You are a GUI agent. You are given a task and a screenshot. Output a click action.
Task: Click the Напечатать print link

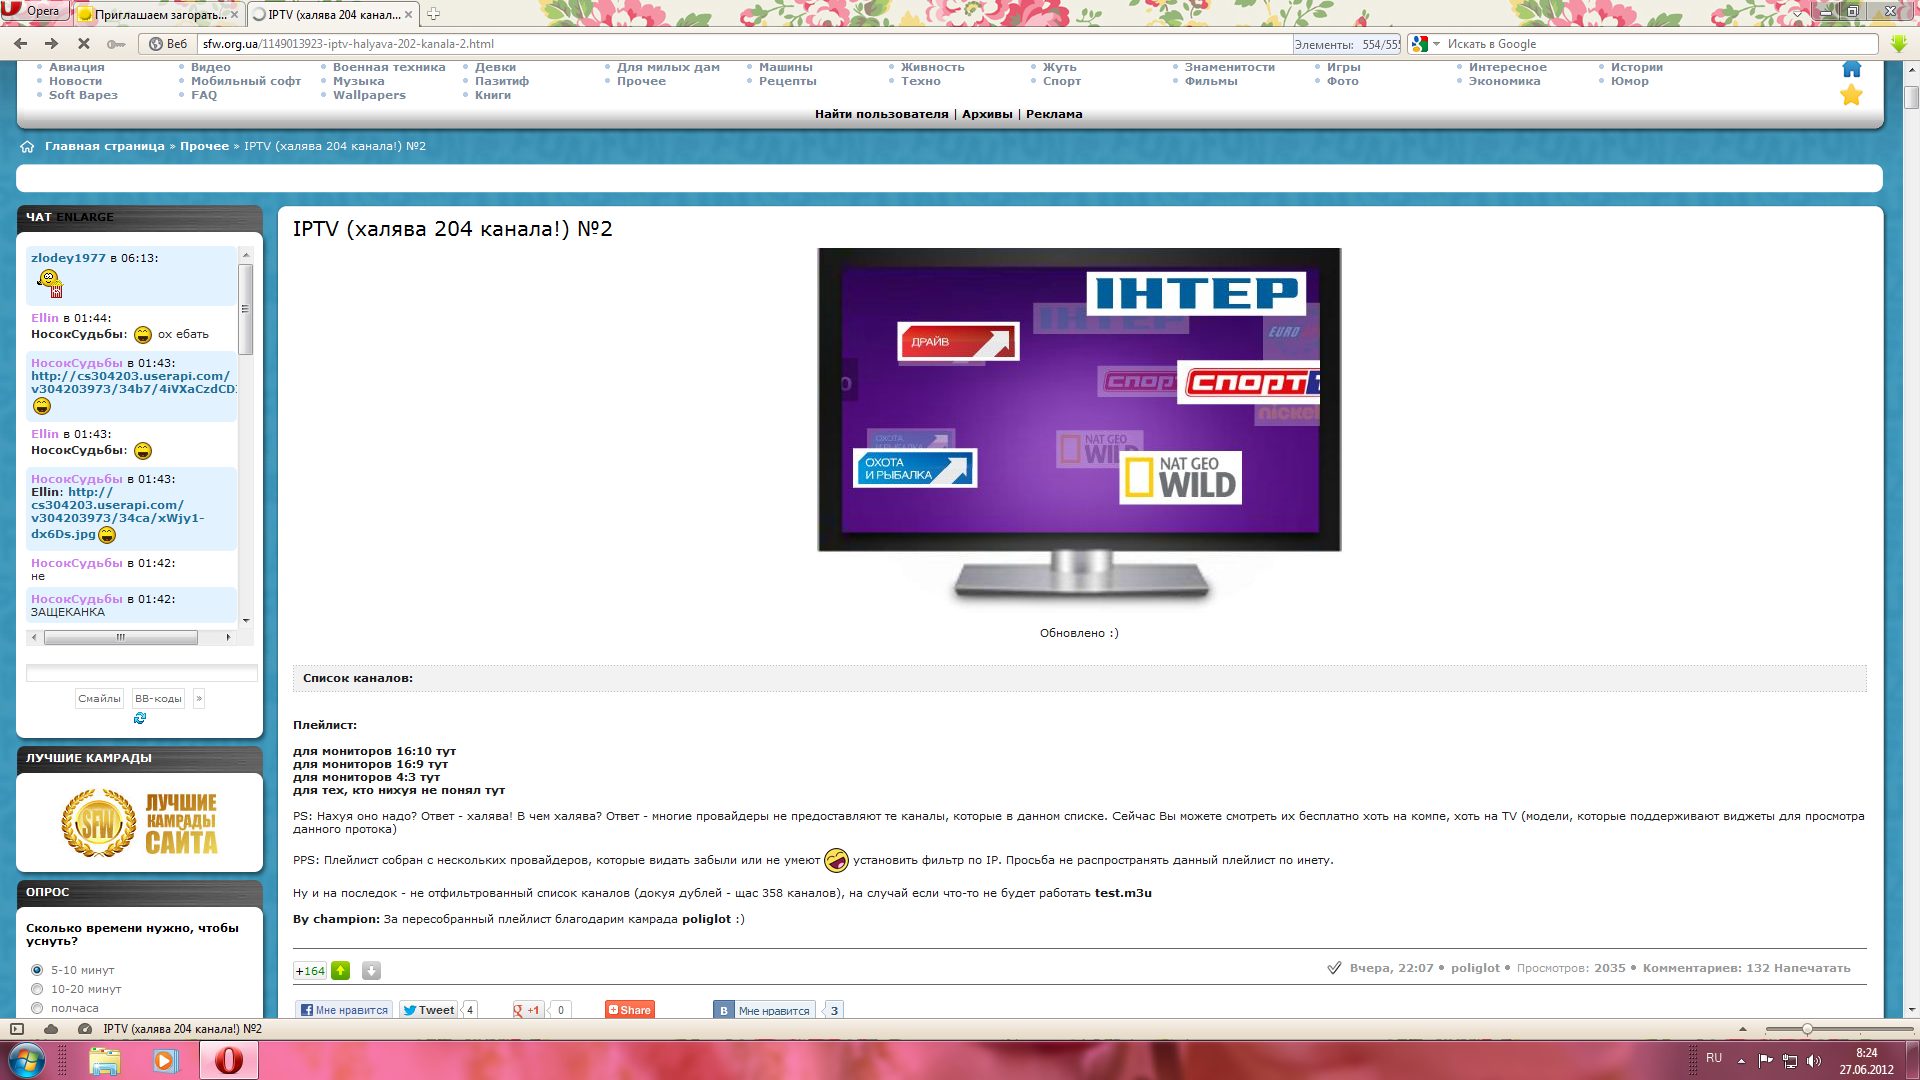(1812, 968)
